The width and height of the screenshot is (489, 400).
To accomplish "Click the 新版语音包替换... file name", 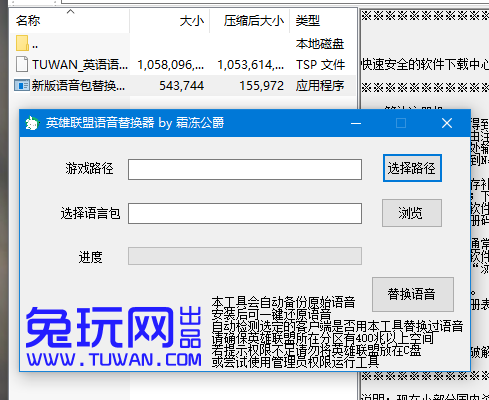I will point(78,86).
